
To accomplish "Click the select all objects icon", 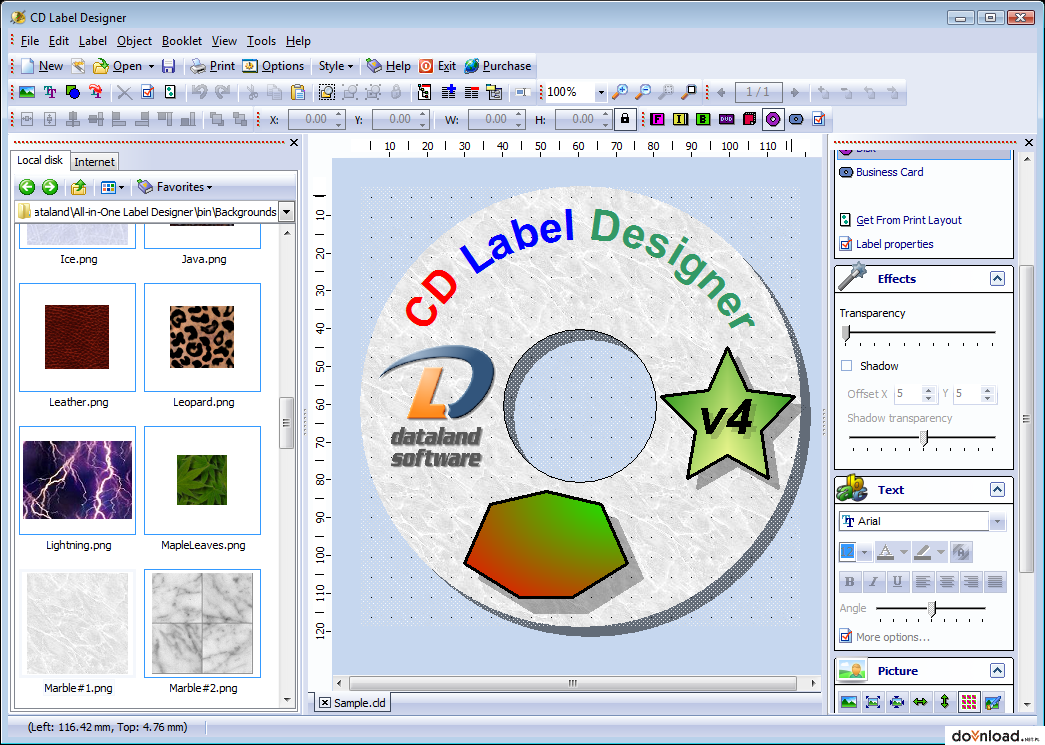I will [327, 92].
